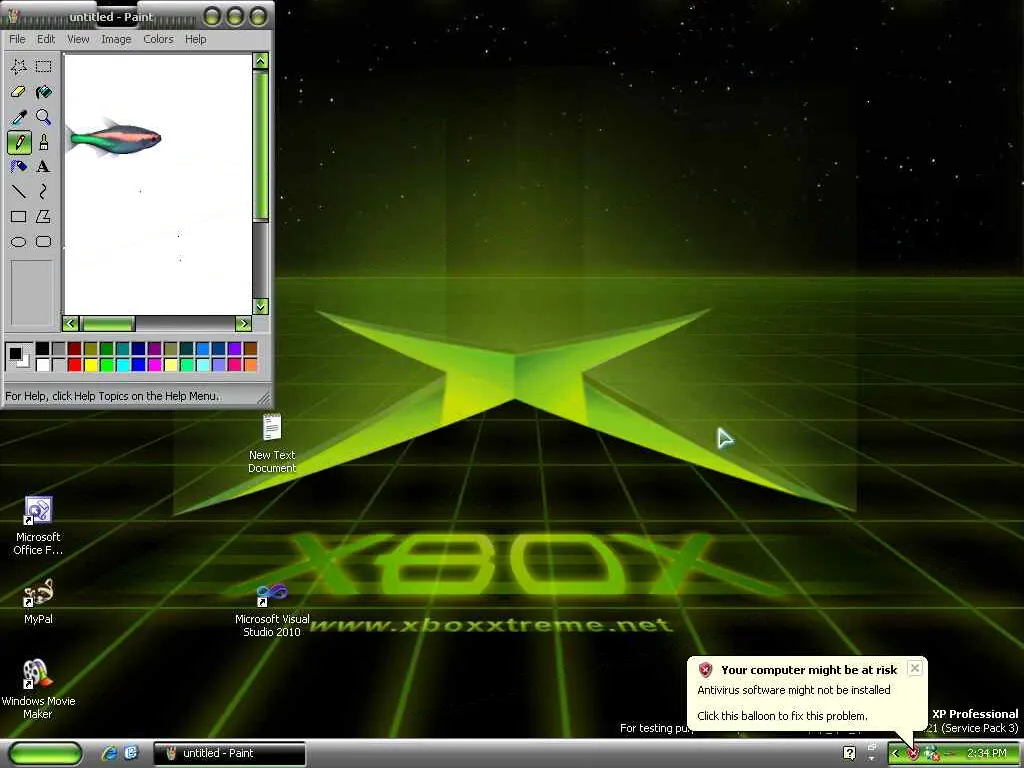This screenshot has width=1024, height=768.
Task: Select the rectangular Select tool
Action: (43, 66)
